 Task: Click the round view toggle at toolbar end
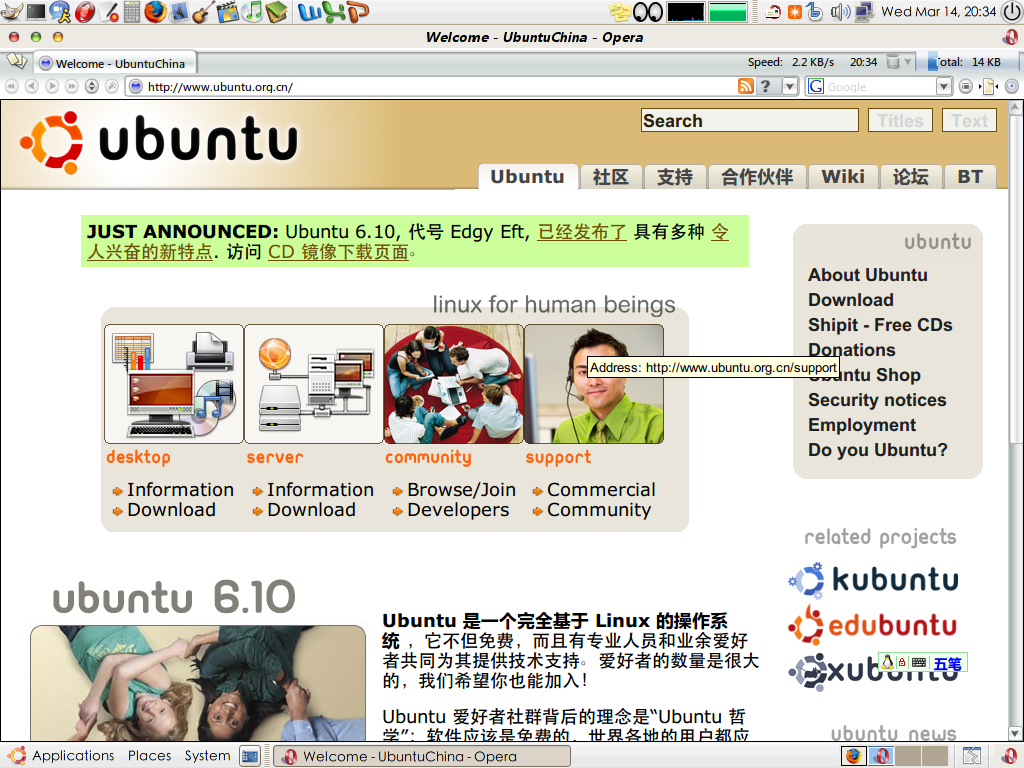[1012, 86]
